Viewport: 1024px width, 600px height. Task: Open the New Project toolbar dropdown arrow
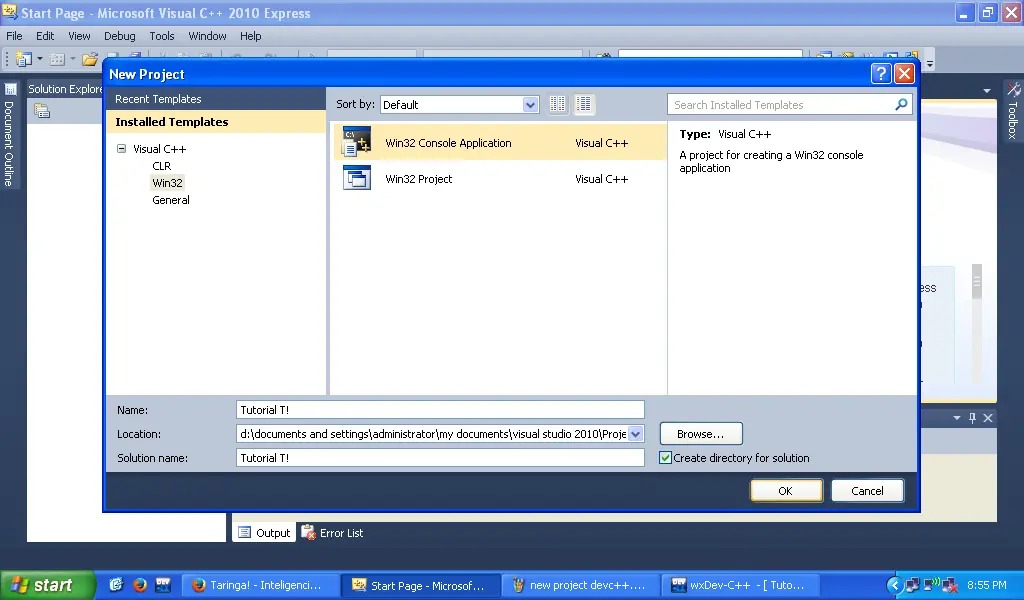point(40,59)
